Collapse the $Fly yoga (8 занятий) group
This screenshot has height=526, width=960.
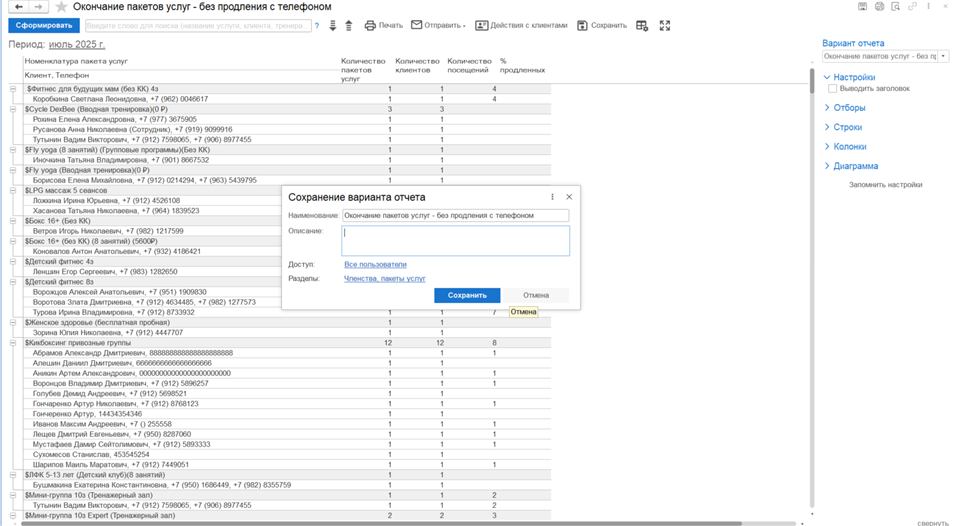[13, 149]
